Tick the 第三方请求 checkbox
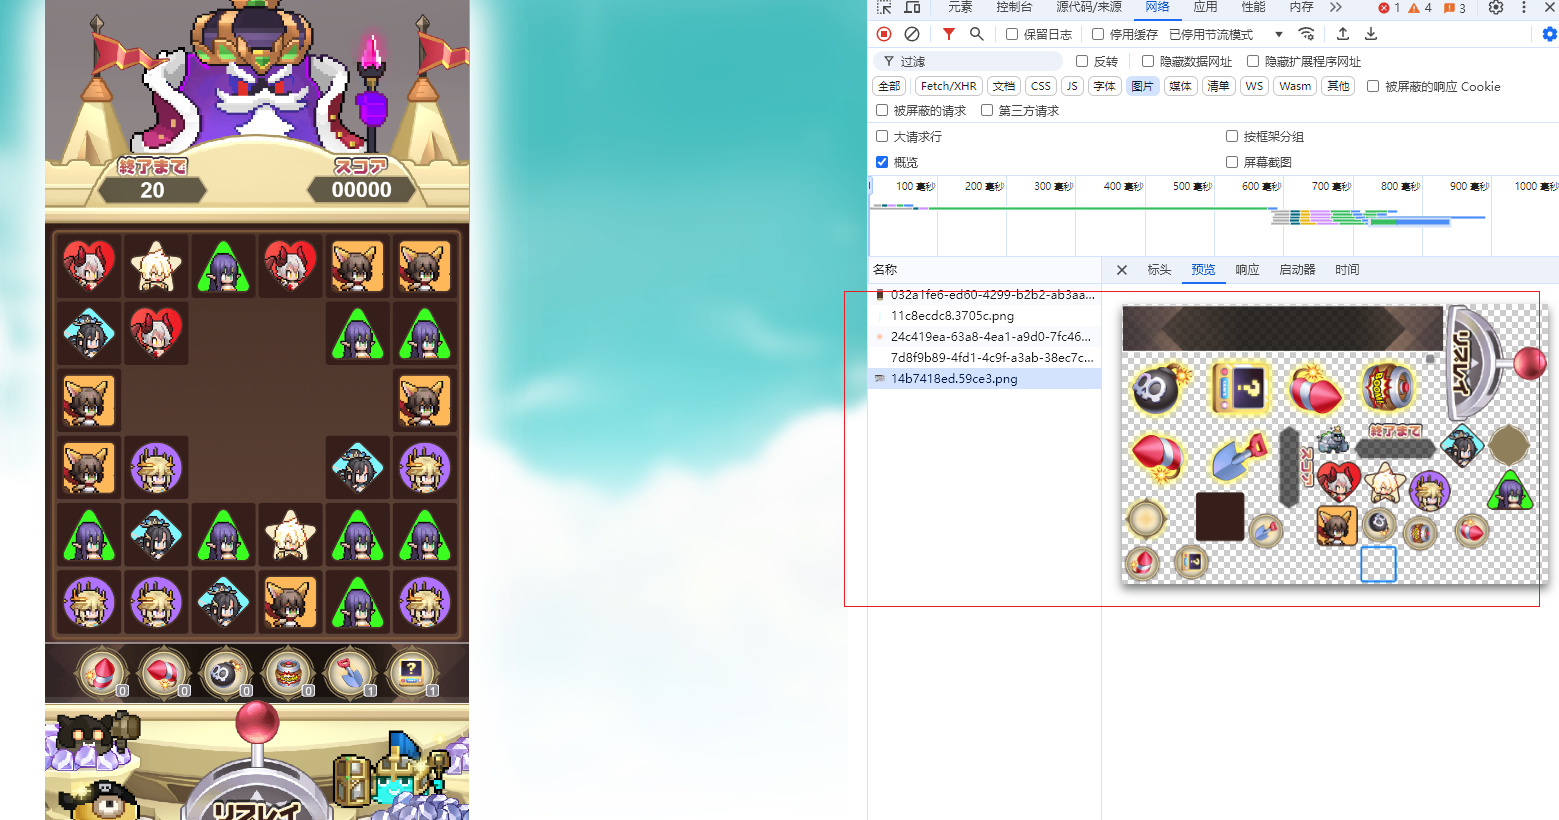This screenshot has width=1559, height=820. (x=987, y=110)
